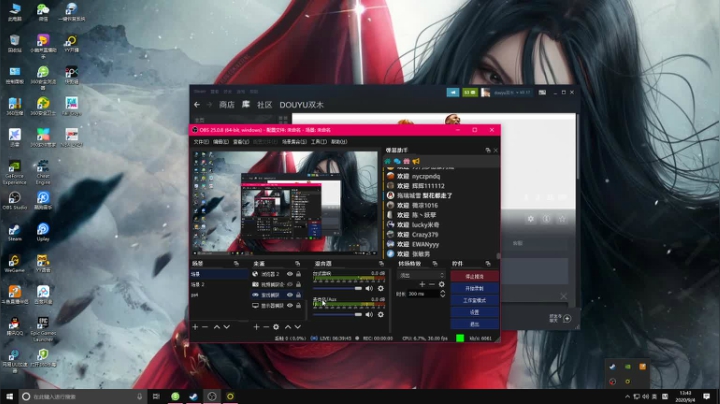The width and height of the screenshot is (720, 404).
Task: Open the scene transition type dropdown
Action: pos(421,275)
